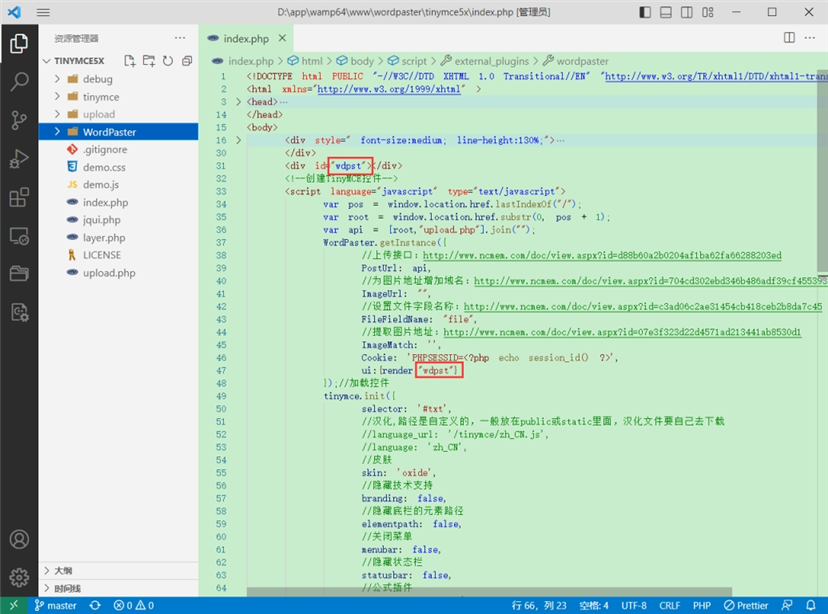Image resolution: width=828 pixels, height=614 pixels.
Task: Open the w3.org xmlns link on line 2
Action: click(389, 89)
